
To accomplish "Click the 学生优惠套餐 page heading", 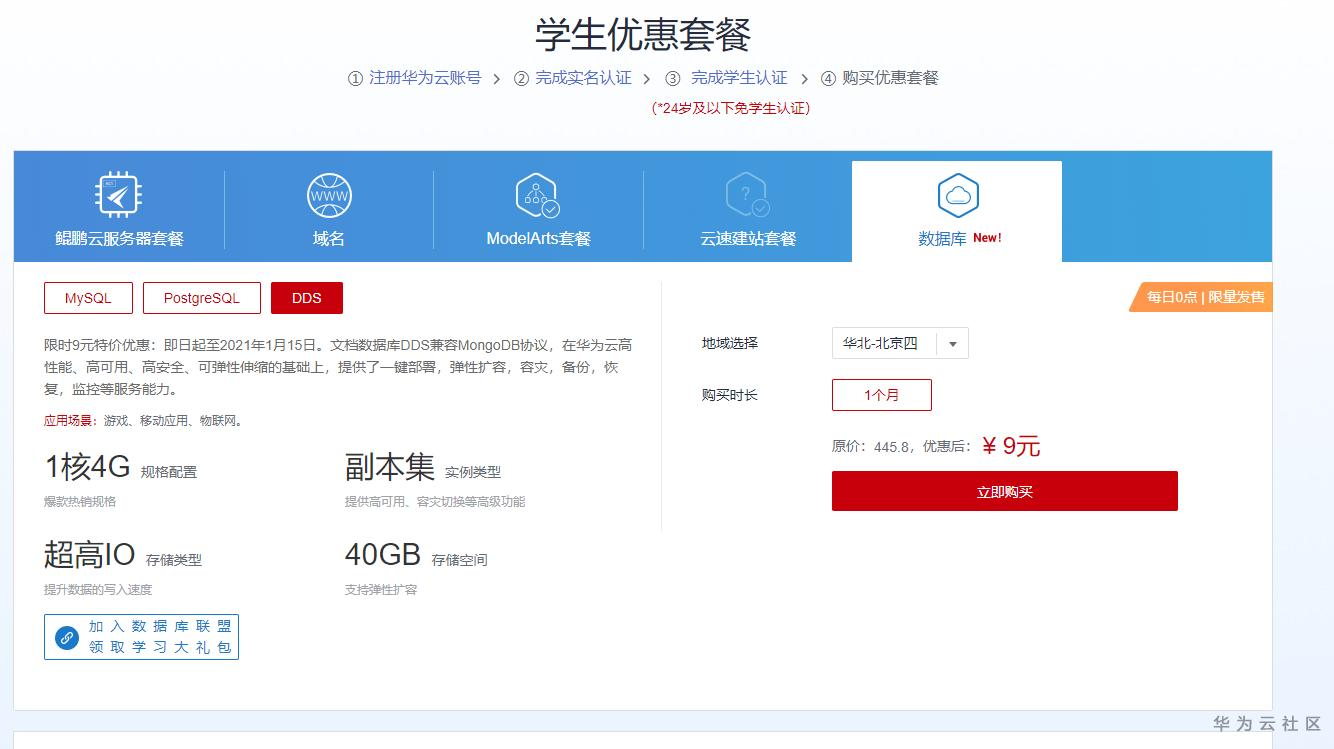I will tap(643, 34).
